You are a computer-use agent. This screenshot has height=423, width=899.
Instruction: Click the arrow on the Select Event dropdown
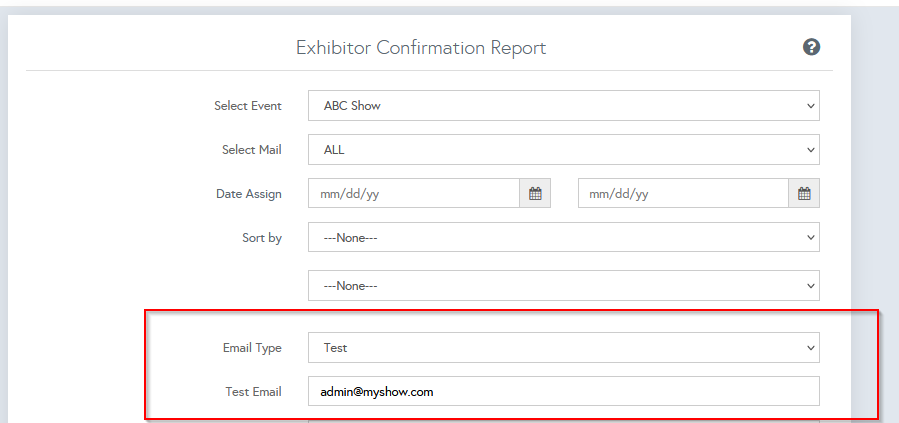pos(809,105)
